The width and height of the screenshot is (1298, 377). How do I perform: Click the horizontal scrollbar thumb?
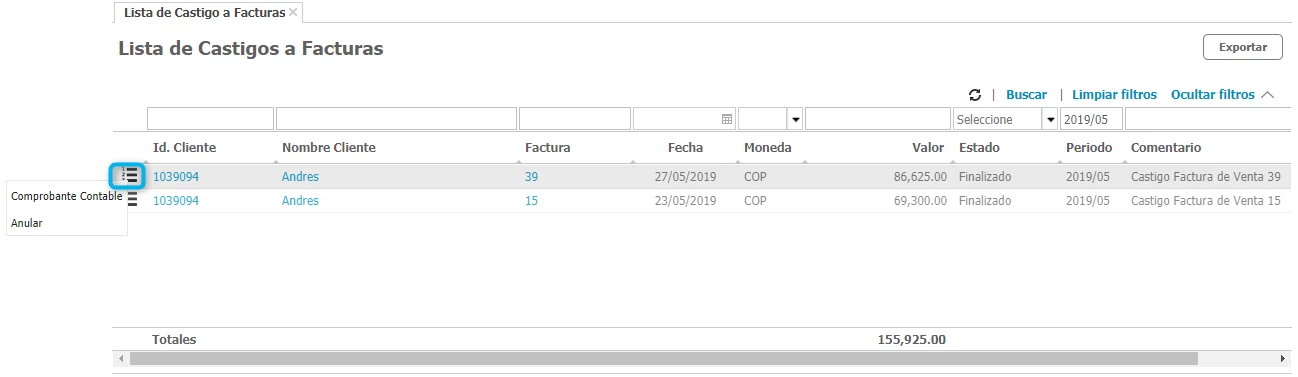[x=663, y=358]
